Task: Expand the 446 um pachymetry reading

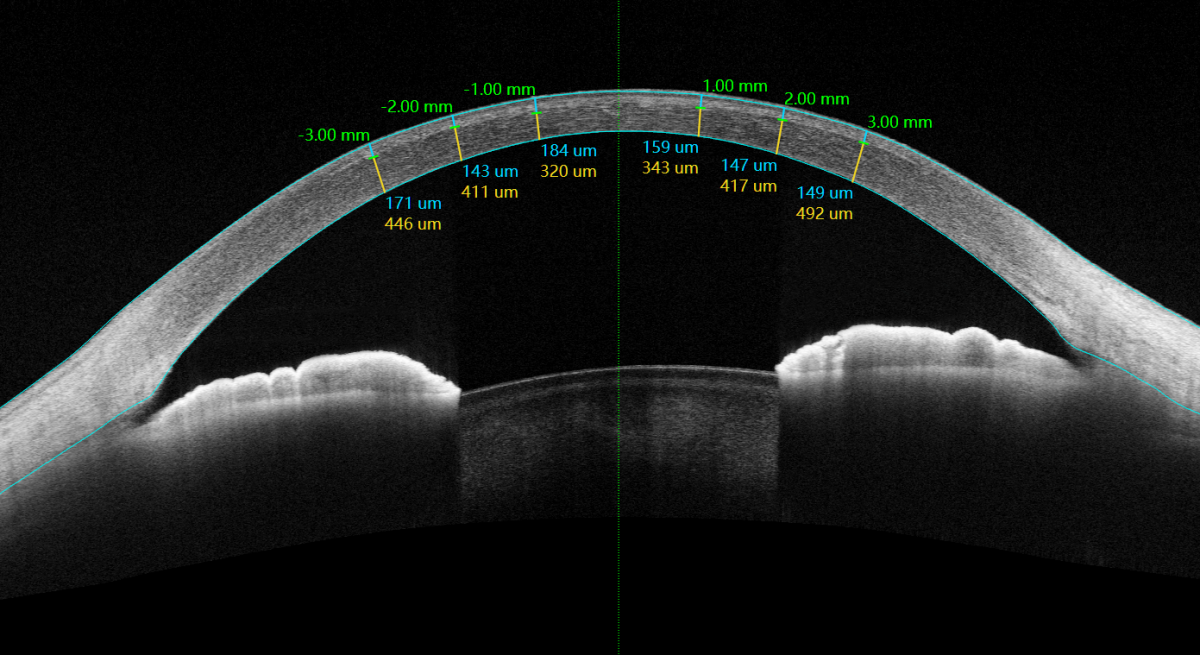Action: pos(415,225)
